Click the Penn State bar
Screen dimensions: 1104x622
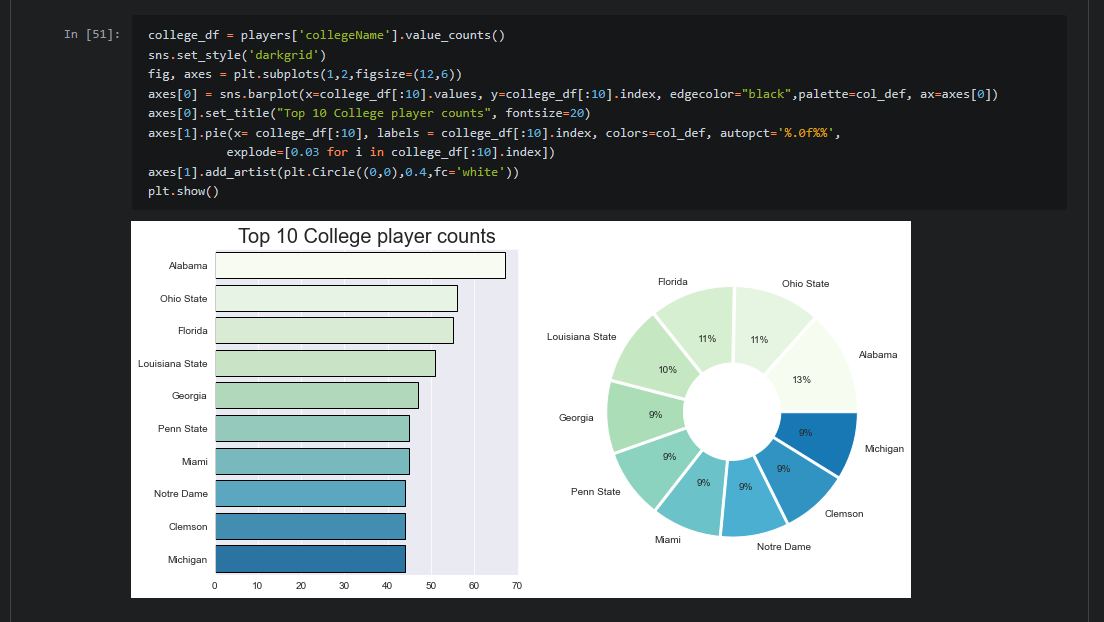pyautogui.click(x=313, y=429)
